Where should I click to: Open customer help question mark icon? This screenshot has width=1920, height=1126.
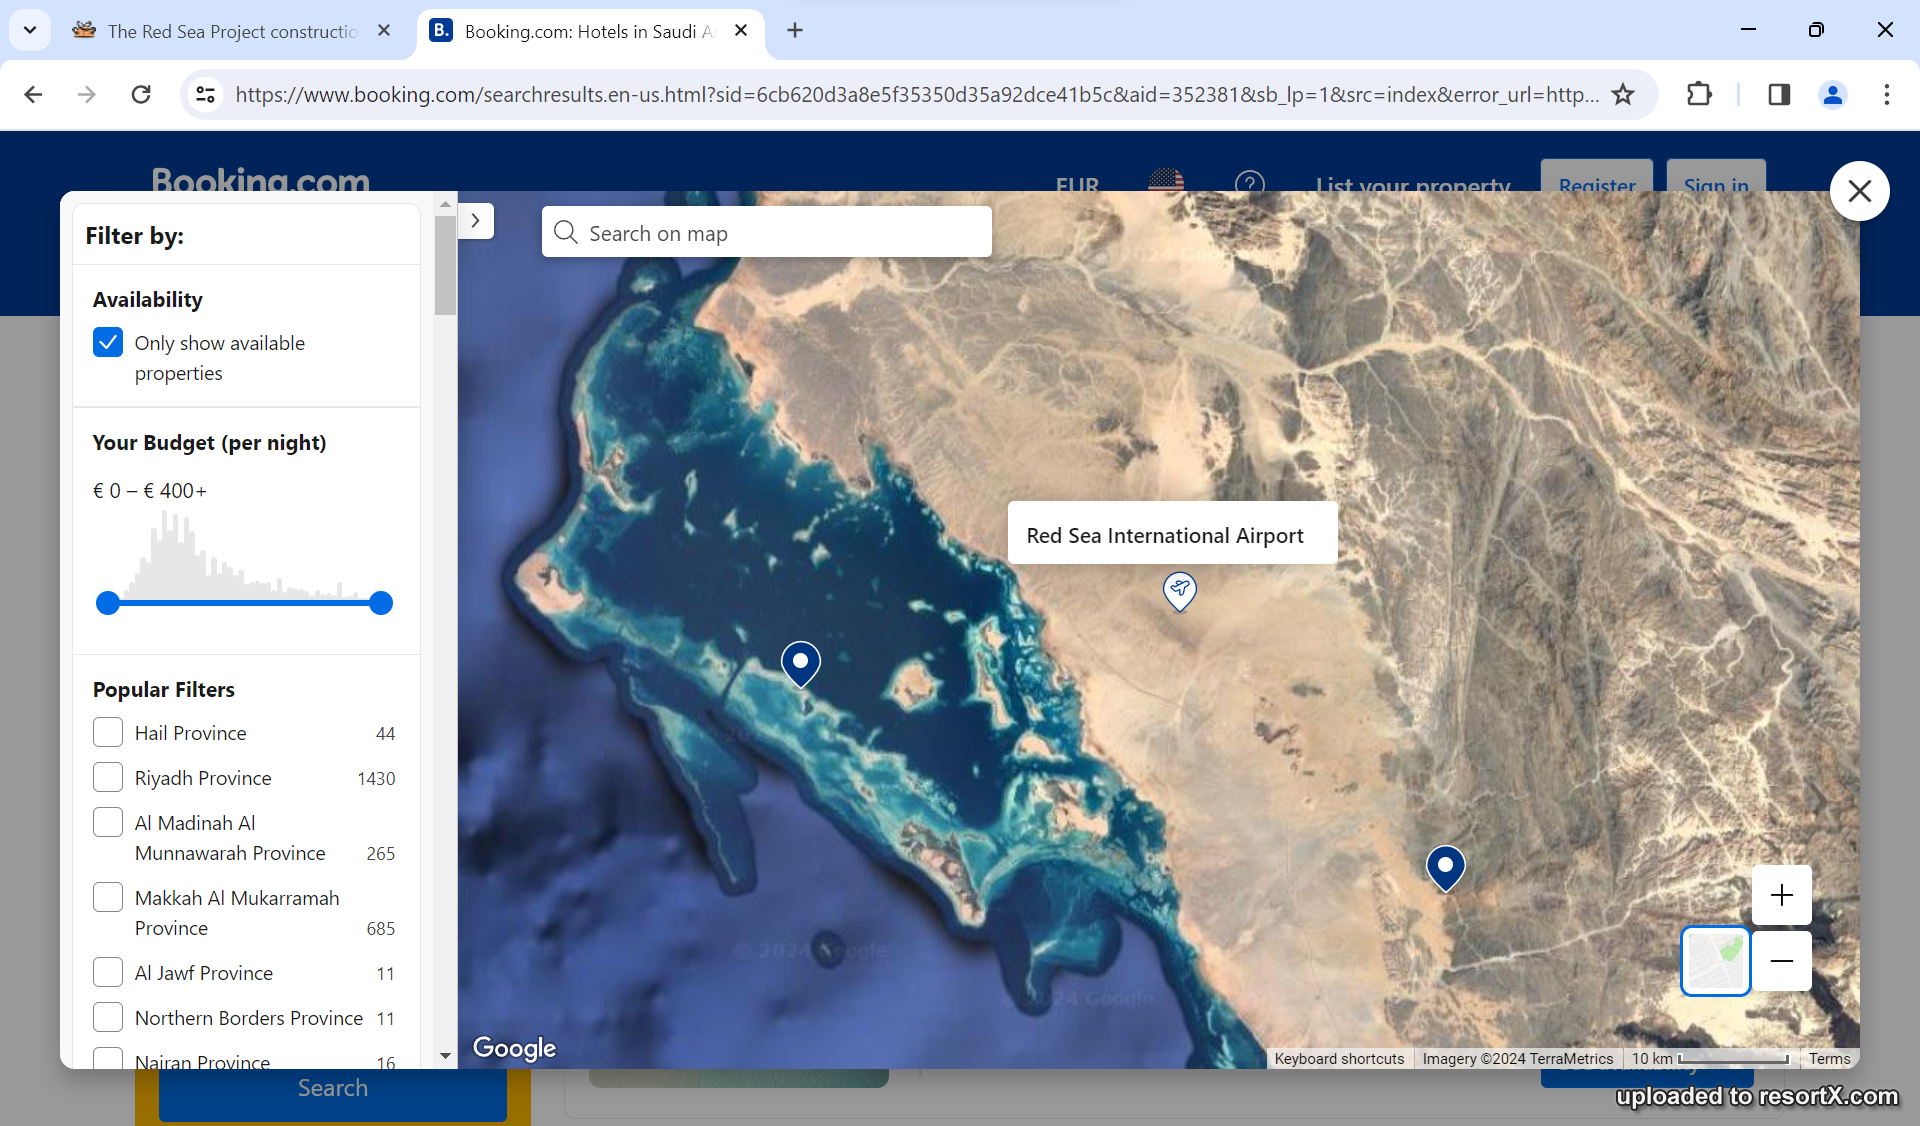tap(1250, 181)
